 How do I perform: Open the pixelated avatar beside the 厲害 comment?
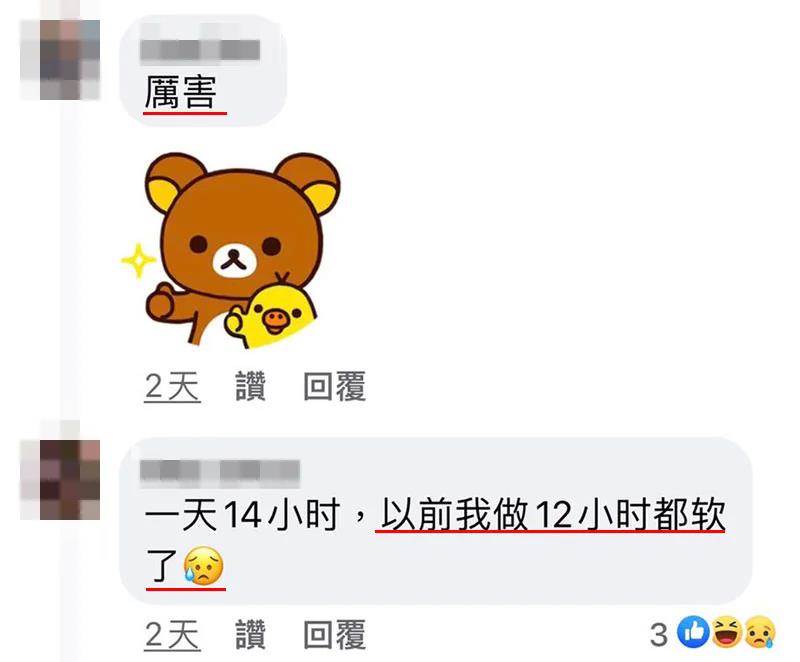coord(60,60)
